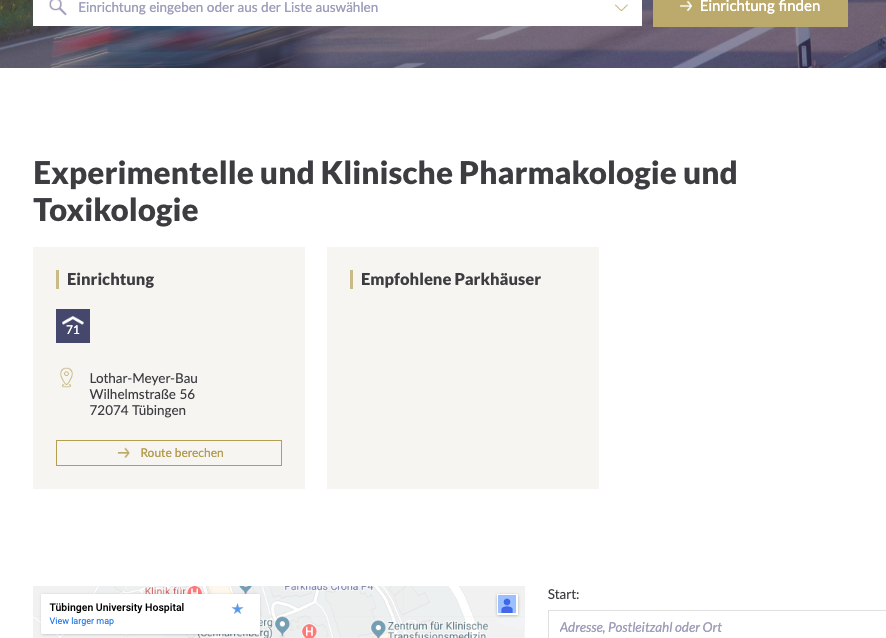Click the Empfohlene Parkhäuser heading
Image resolution: width=886 pixels, height=638 pixels.
pyautogui.click(x=451, y=279)
